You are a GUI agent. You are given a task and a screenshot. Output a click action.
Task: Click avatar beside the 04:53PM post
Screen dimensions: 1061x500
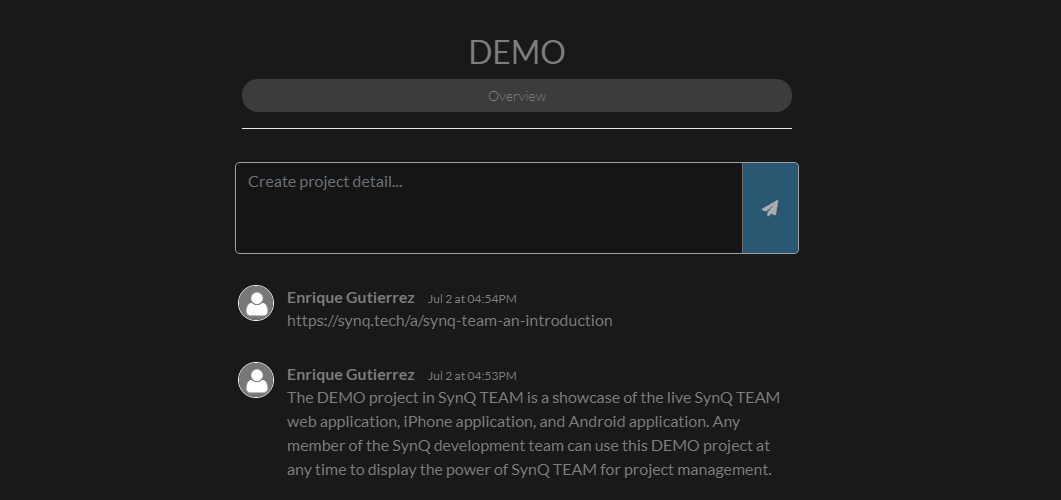[x=256, y=380]
